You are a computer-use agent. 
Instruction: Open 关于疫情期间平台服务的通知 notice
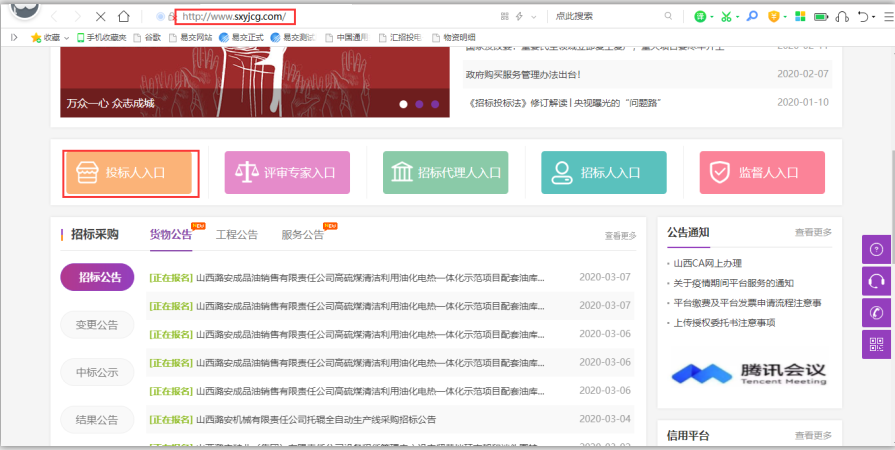coord(733,283)
